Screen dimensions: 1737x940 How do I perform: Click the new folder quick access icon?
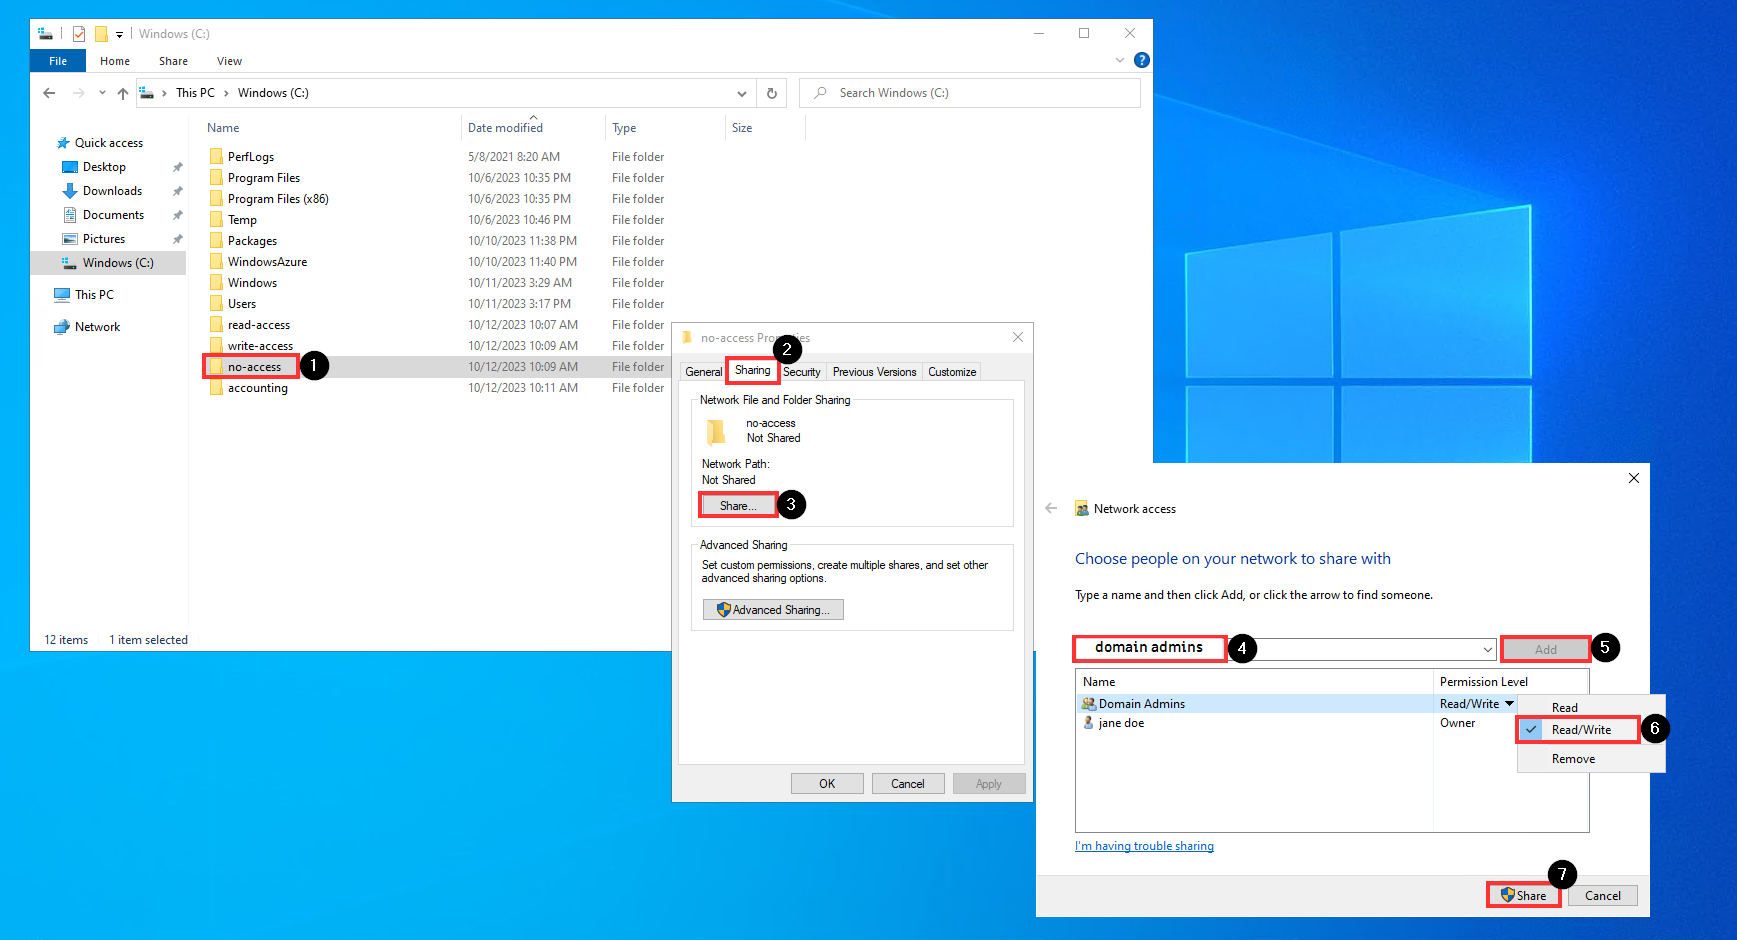tap(101, 34)
